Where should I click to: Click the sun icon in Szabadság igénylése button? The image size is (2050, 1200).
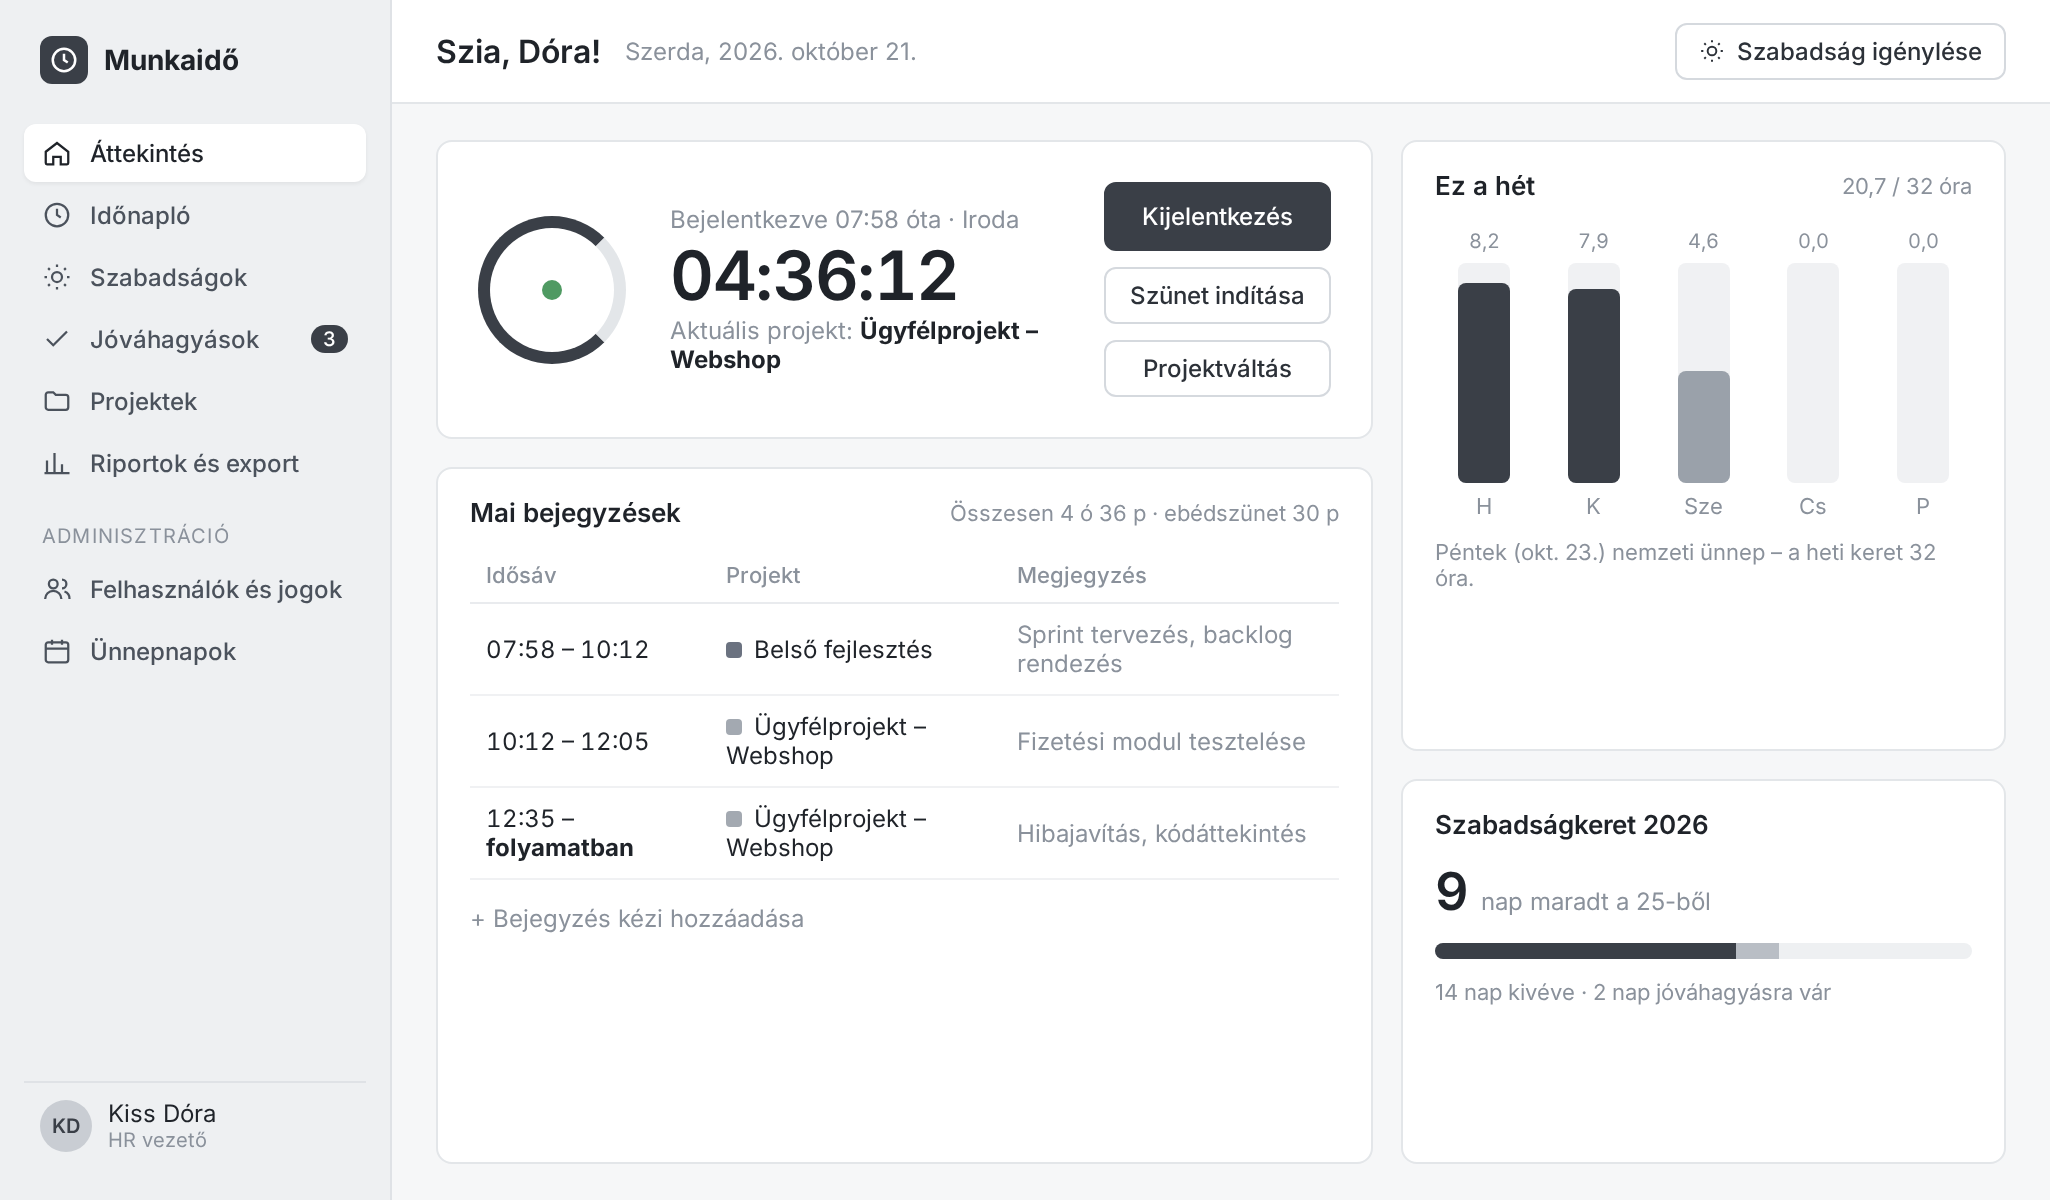coord(1712,52)
